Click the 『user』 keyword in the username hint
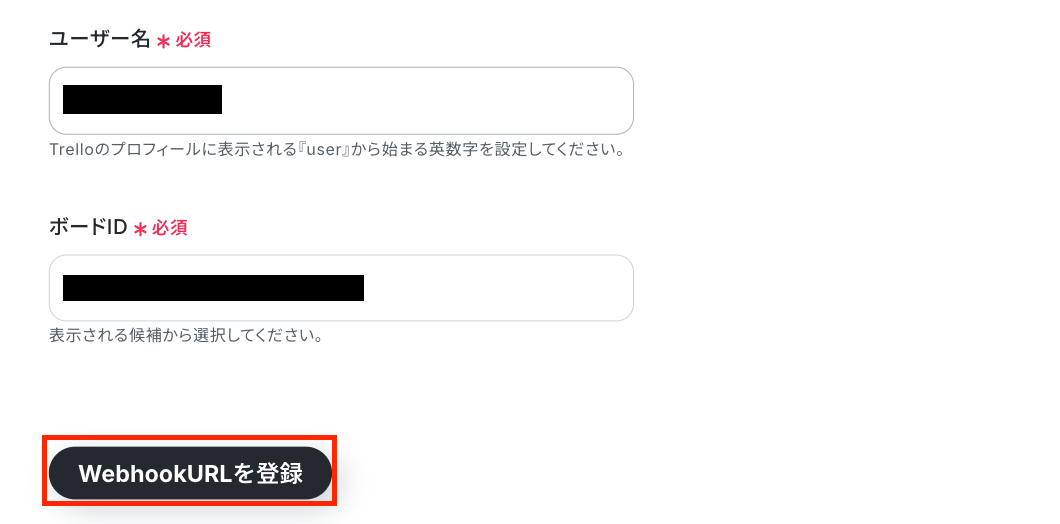 click(x=328, y=149)
